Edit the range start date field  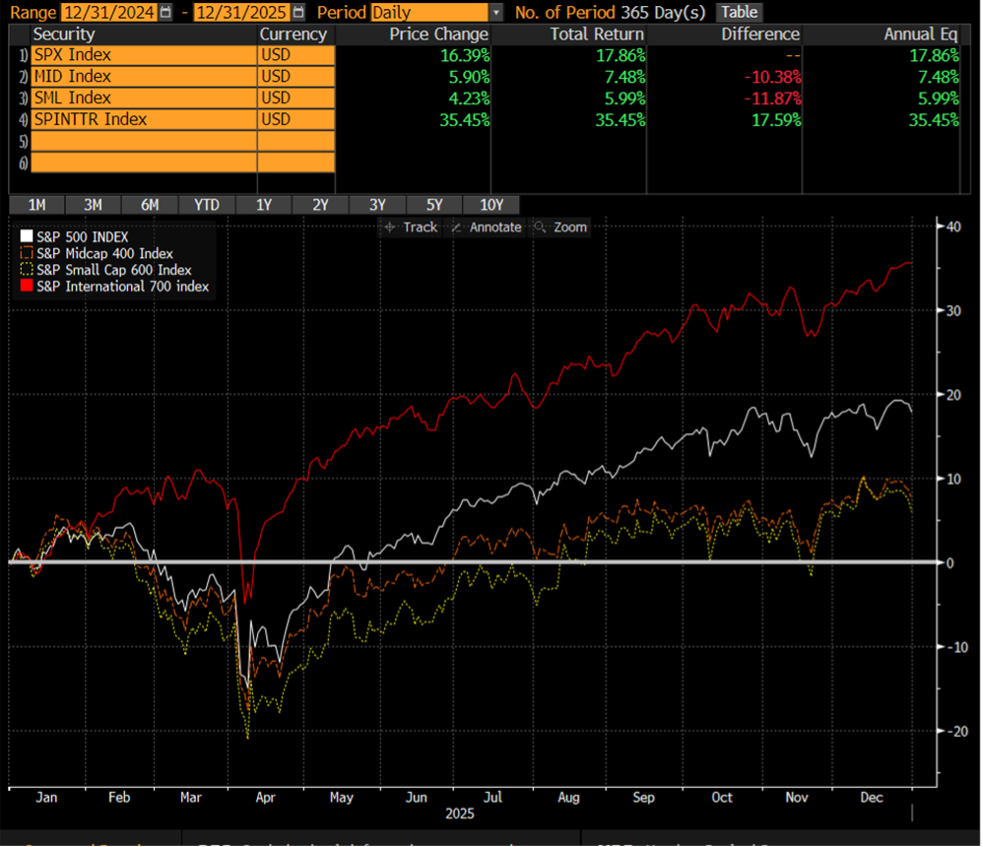[x=109, y=12]
